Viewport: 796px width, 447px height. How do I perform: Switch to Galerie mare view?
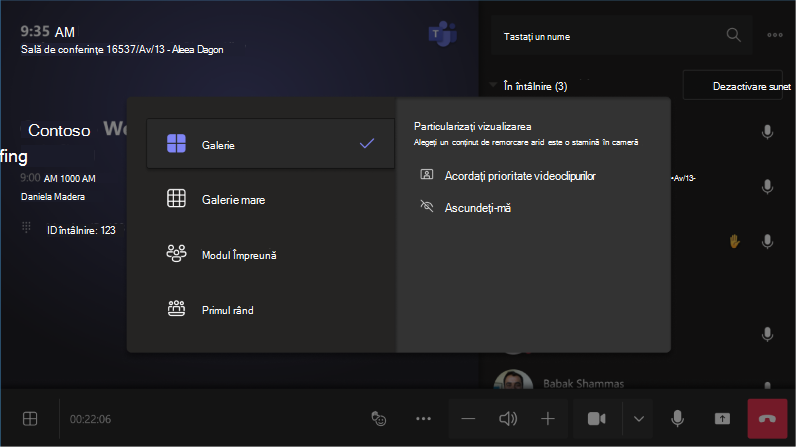tap(270, 199)
